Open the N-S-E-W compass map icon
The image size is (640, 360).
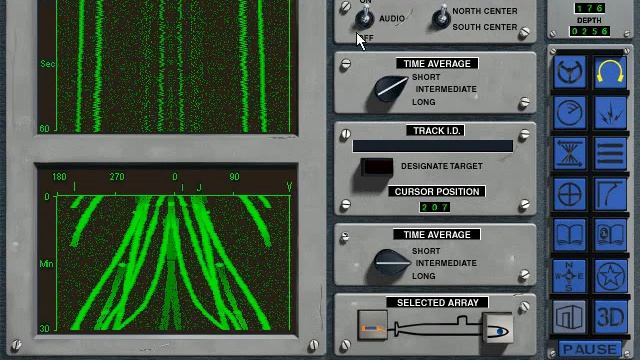pyautogui.click(x=570, y=276)
